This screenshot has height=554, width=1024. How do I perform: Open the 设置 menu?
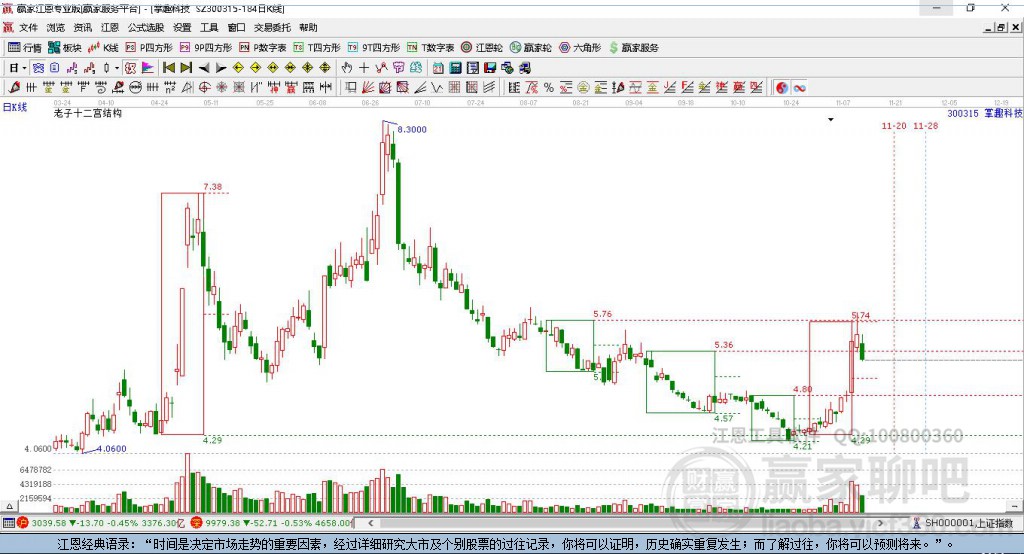coord(182,27)
